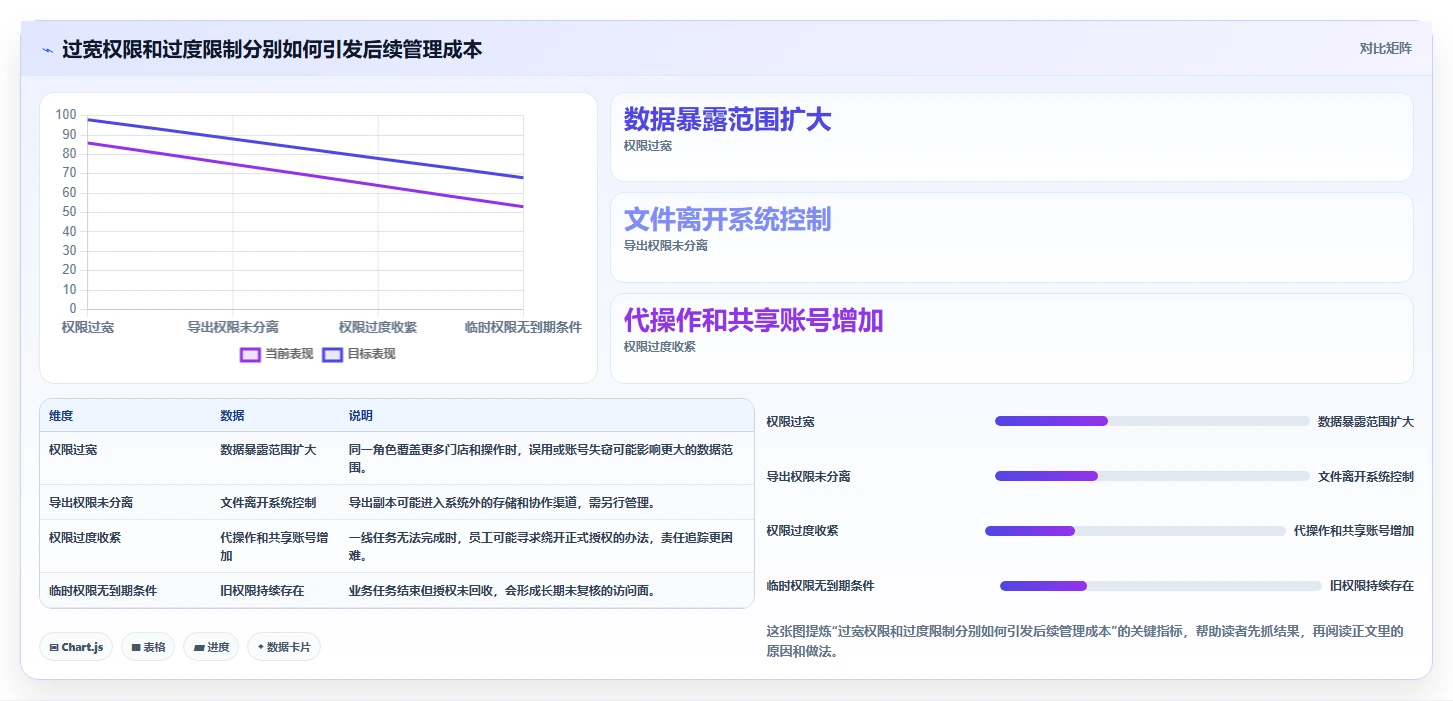This screenshot has height=701, width=1453.
Task: Click the 维度 table column header
Action: (x=61, y=416)
